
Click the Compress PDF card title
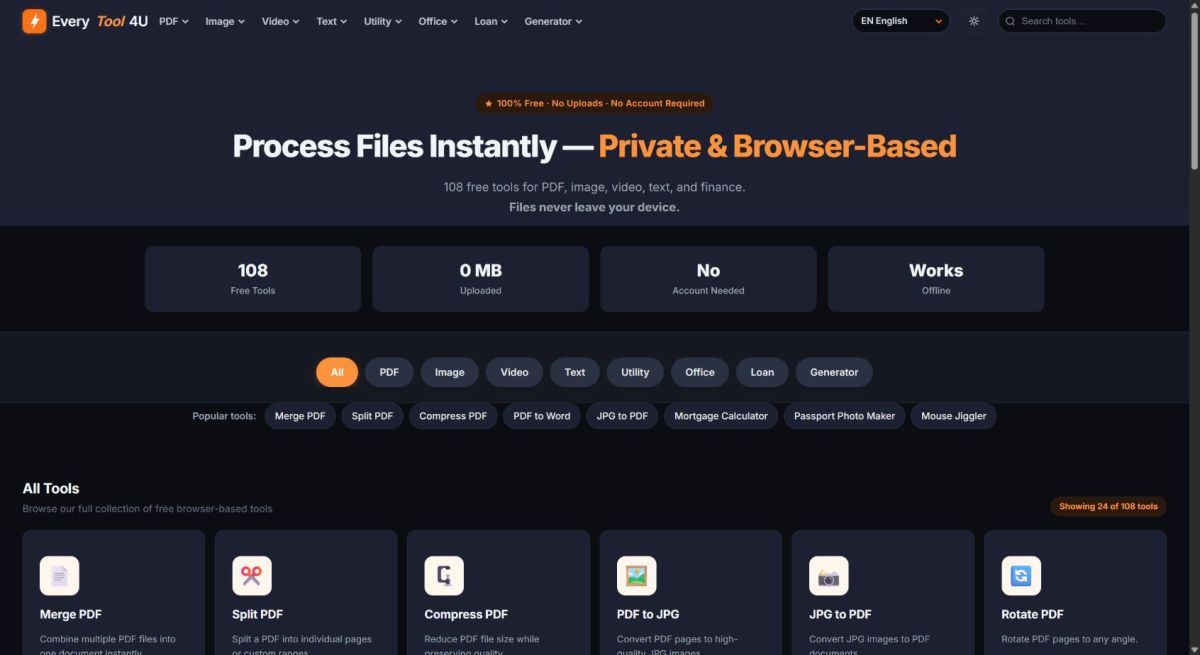point(466,614)
